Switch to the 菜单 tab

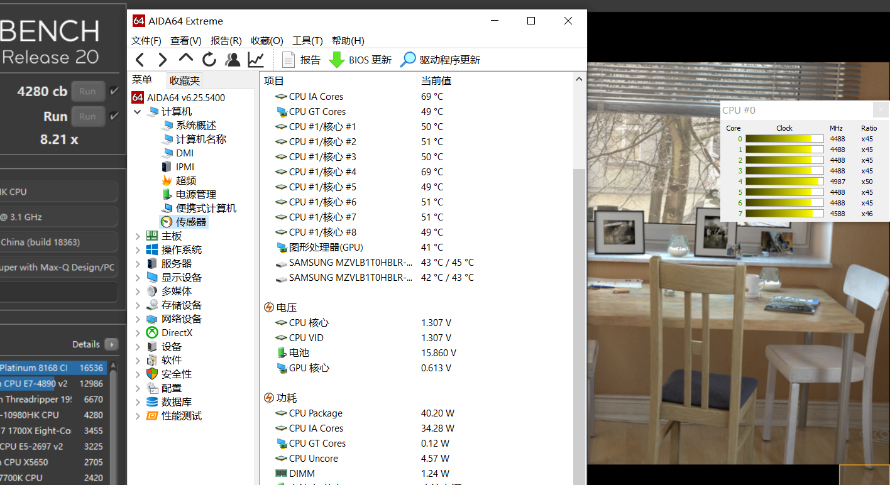click(x=142, y=80)
